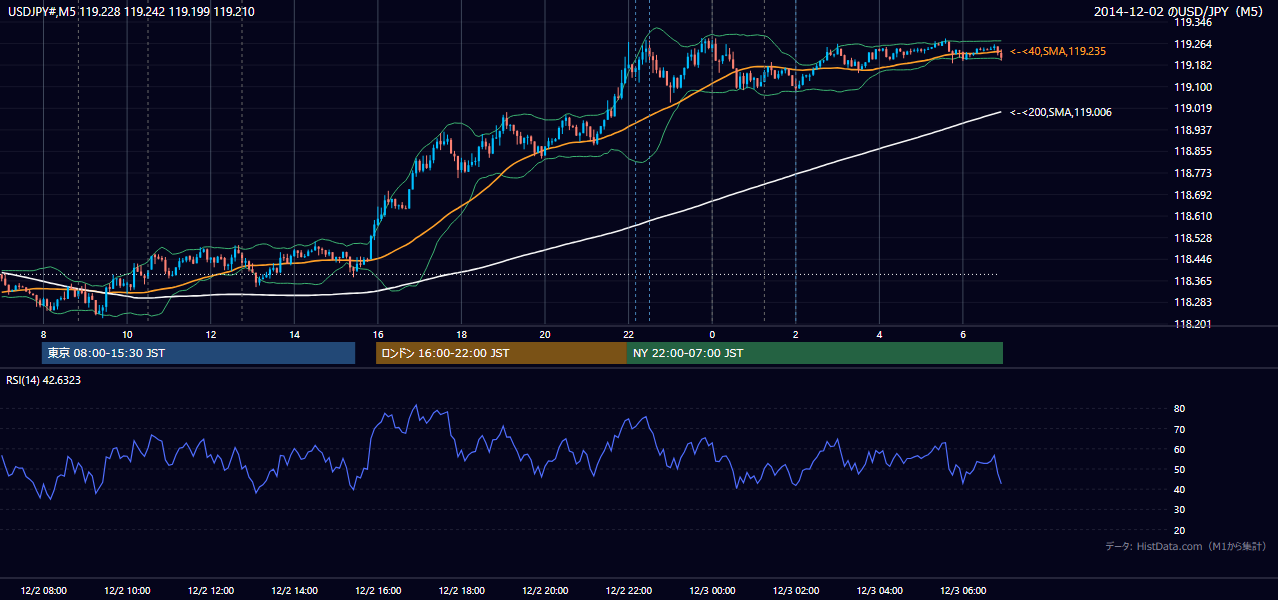Click hour label 16 on price chart axis
The height and width of the screenshot is (600, 1278).
click(x=378, y=334)
